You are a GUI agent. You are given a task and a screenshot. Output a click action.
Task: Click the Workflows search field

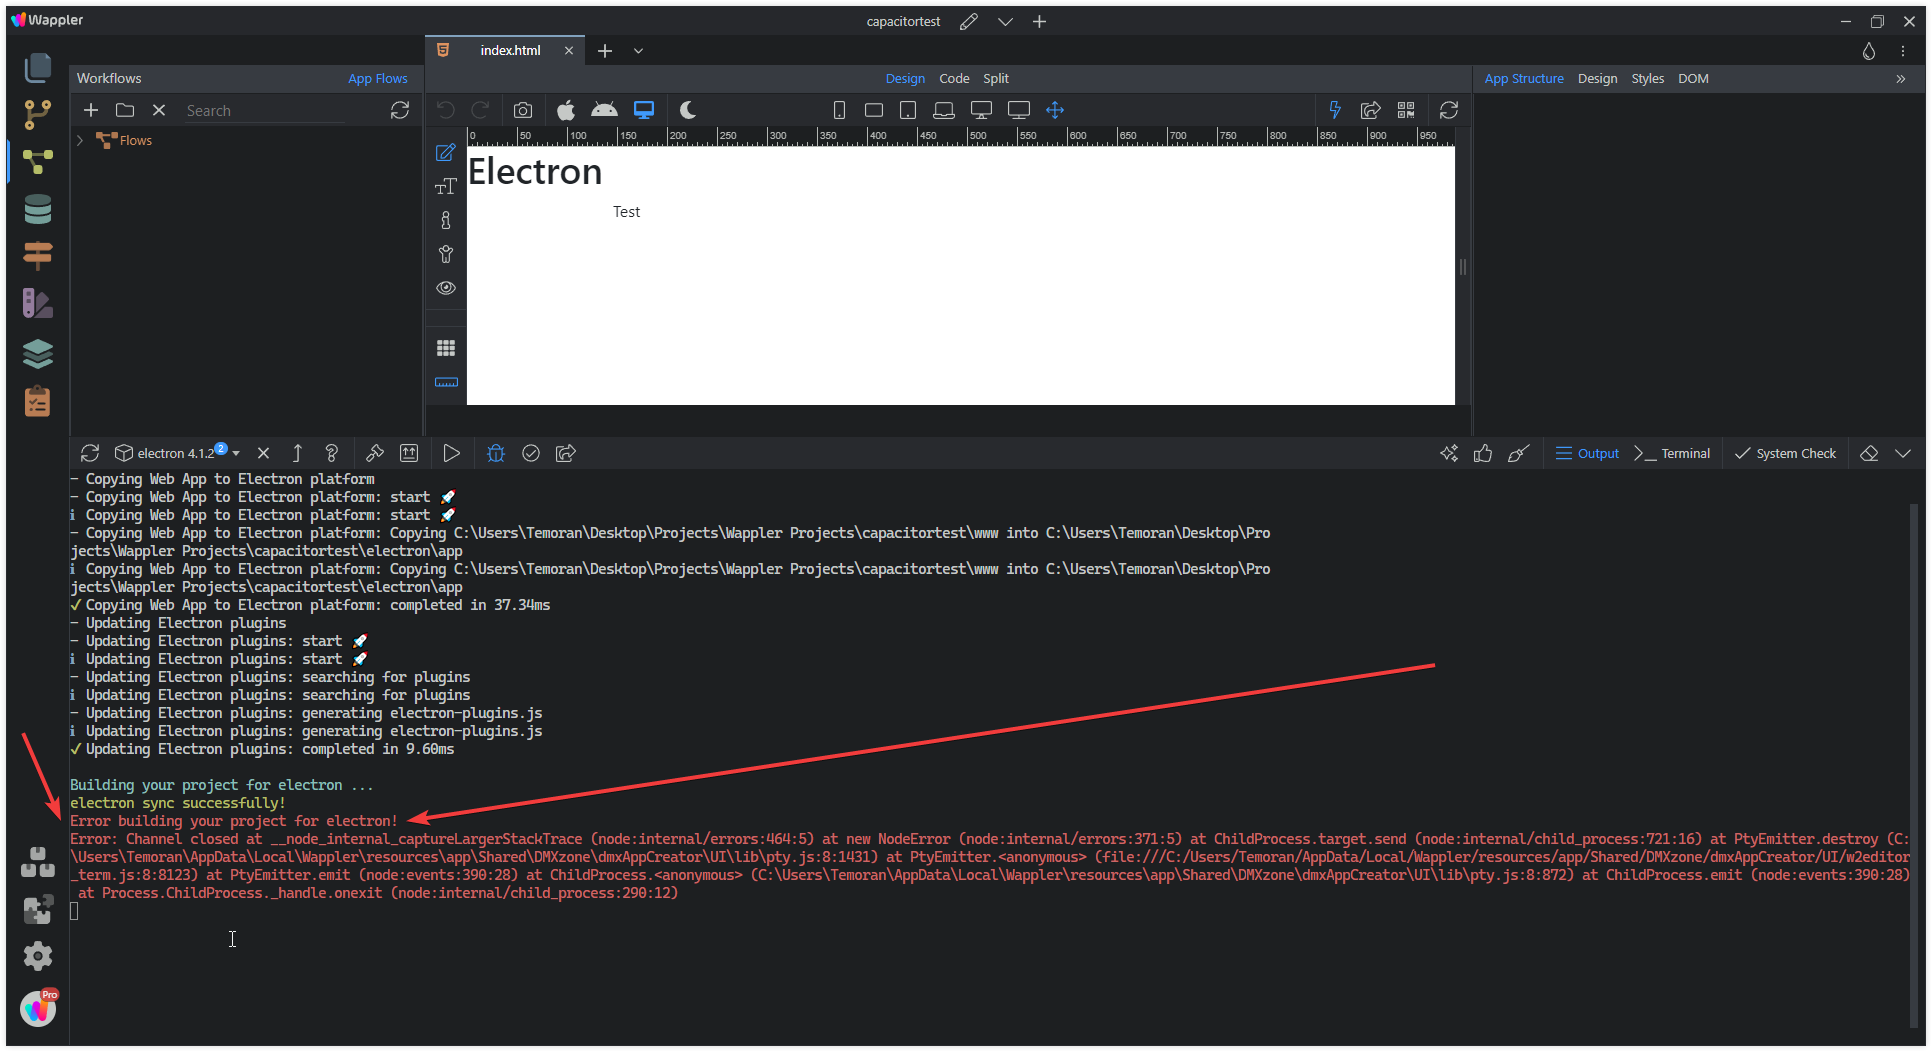[x=265, y=111]
